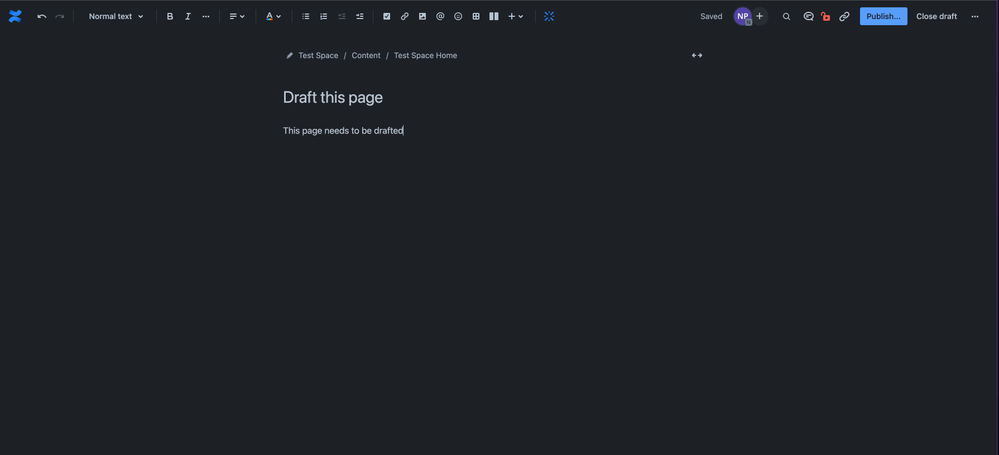
Task: Redo the last undone edit
Action: (x=59, y=17)
